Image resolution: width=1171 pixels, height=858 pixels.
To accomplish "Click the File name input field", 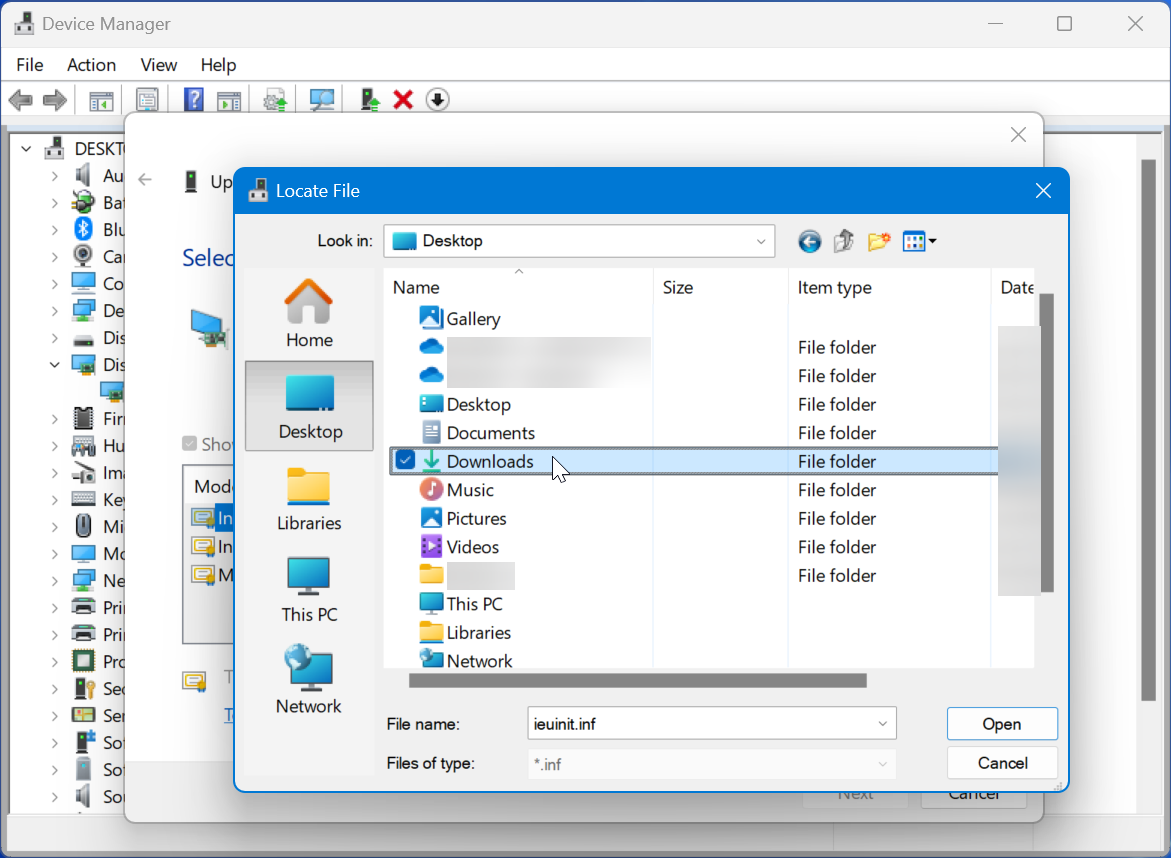I will tap(701, 724).
